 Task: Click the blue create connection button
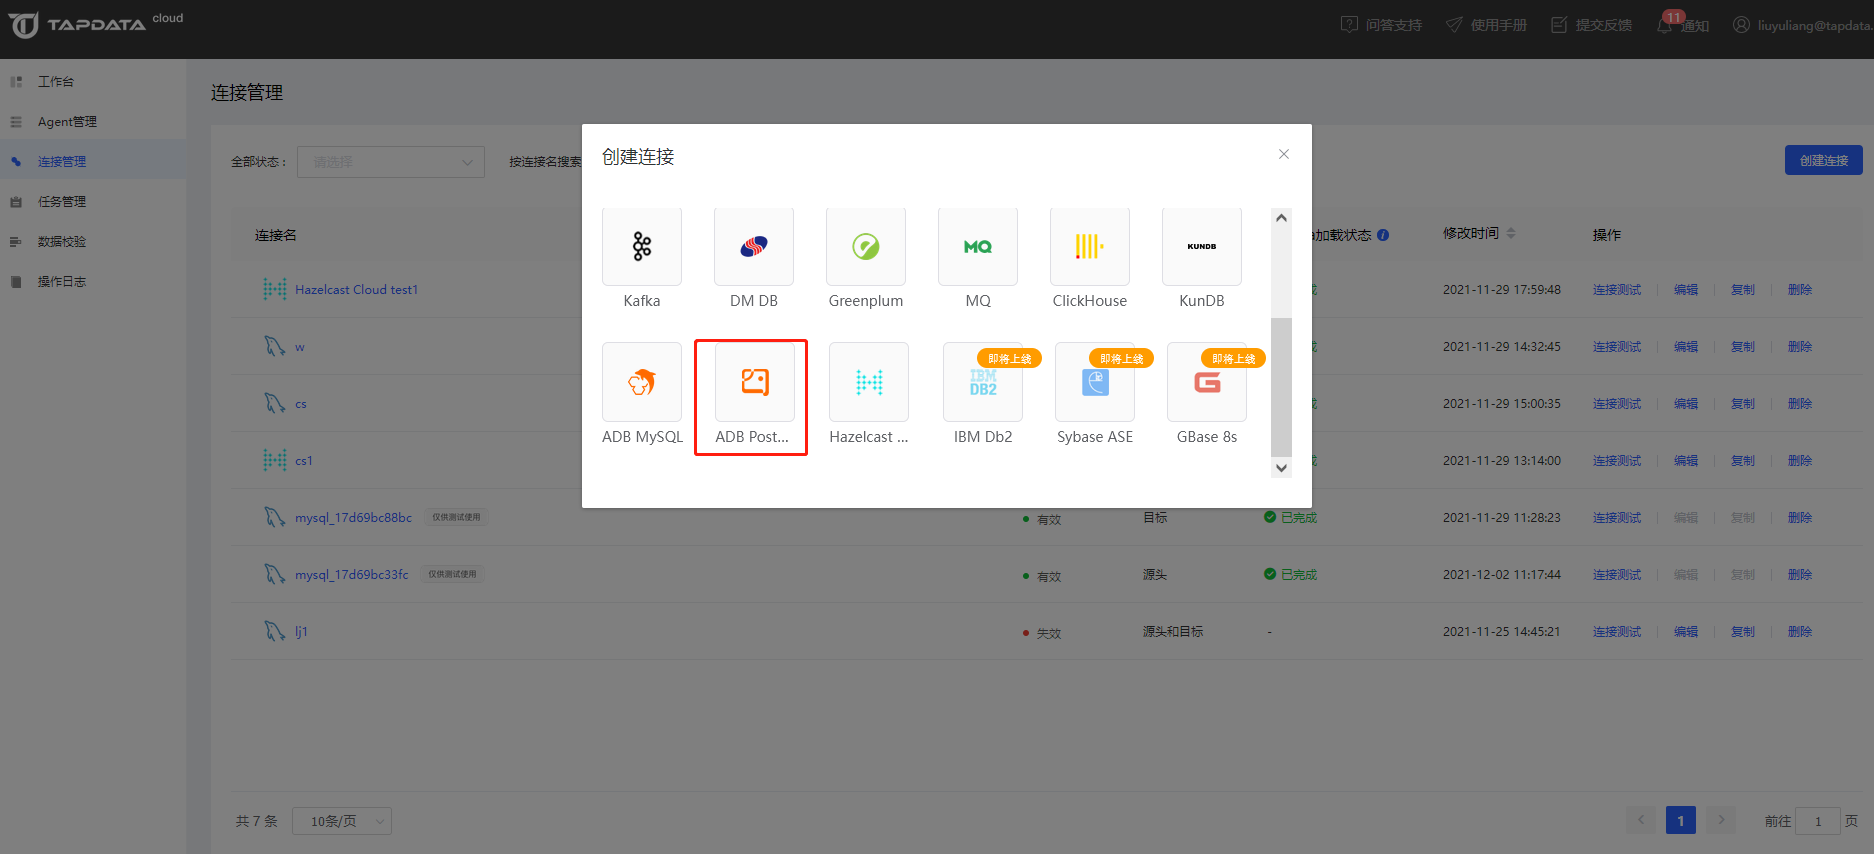pyautogui.click(x=1823, y=160)
